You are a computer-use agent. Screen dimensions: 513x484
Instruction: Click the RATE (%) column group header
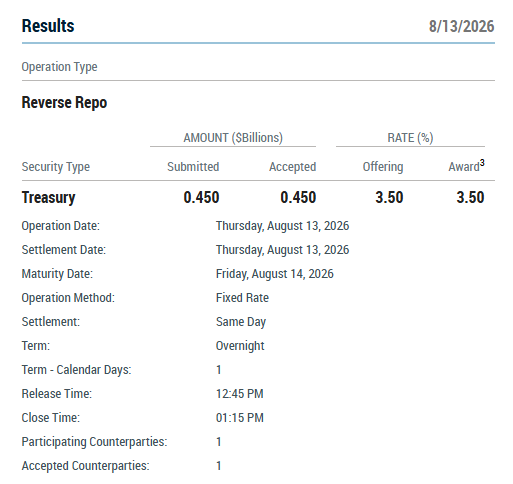[x=410, y=138]
